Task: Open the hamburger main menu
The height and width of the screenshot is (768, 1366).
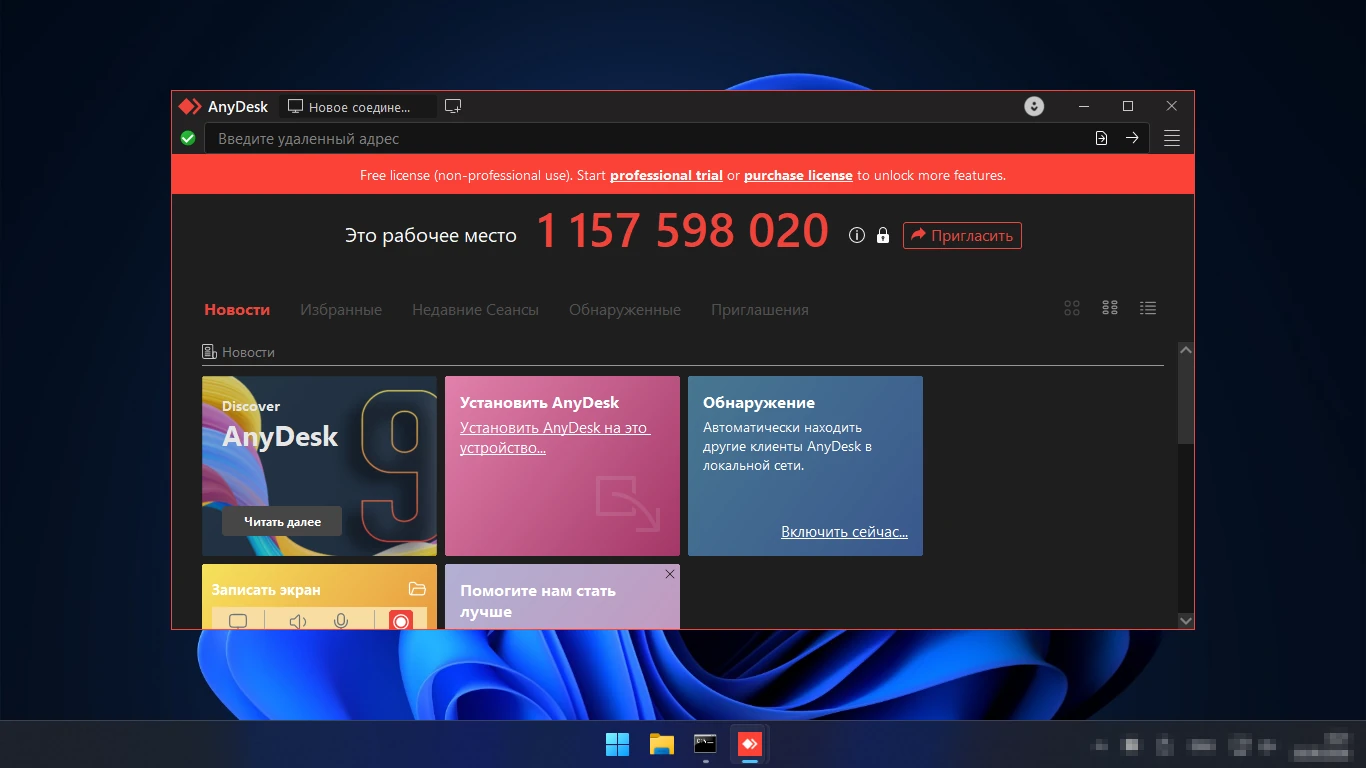Action: click(x=1172, y=138)
